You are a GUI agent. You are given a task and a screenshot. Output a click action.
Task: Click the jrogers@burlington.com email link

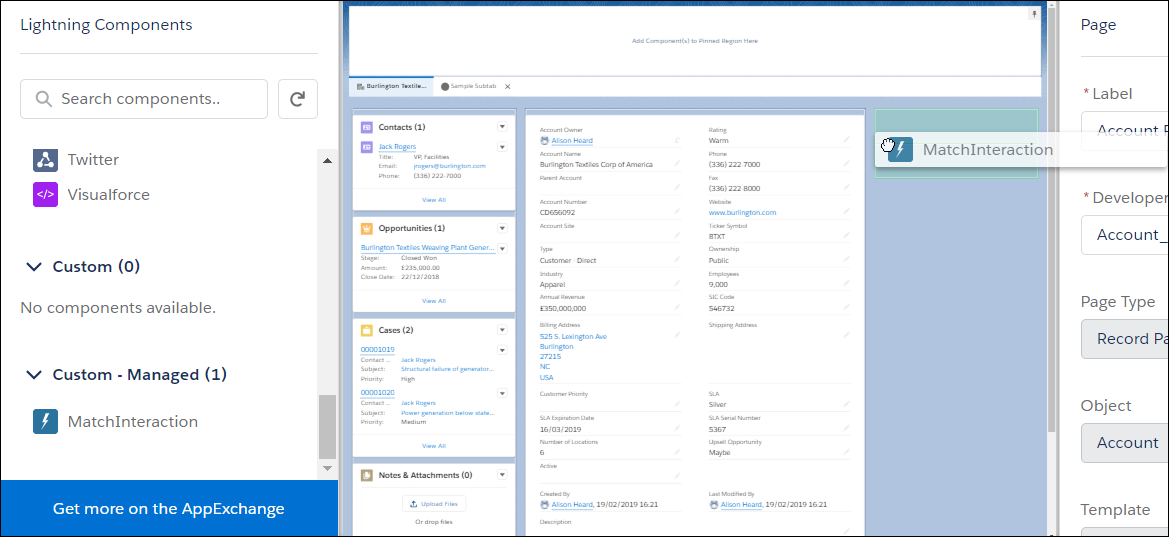tap(450, 166)
